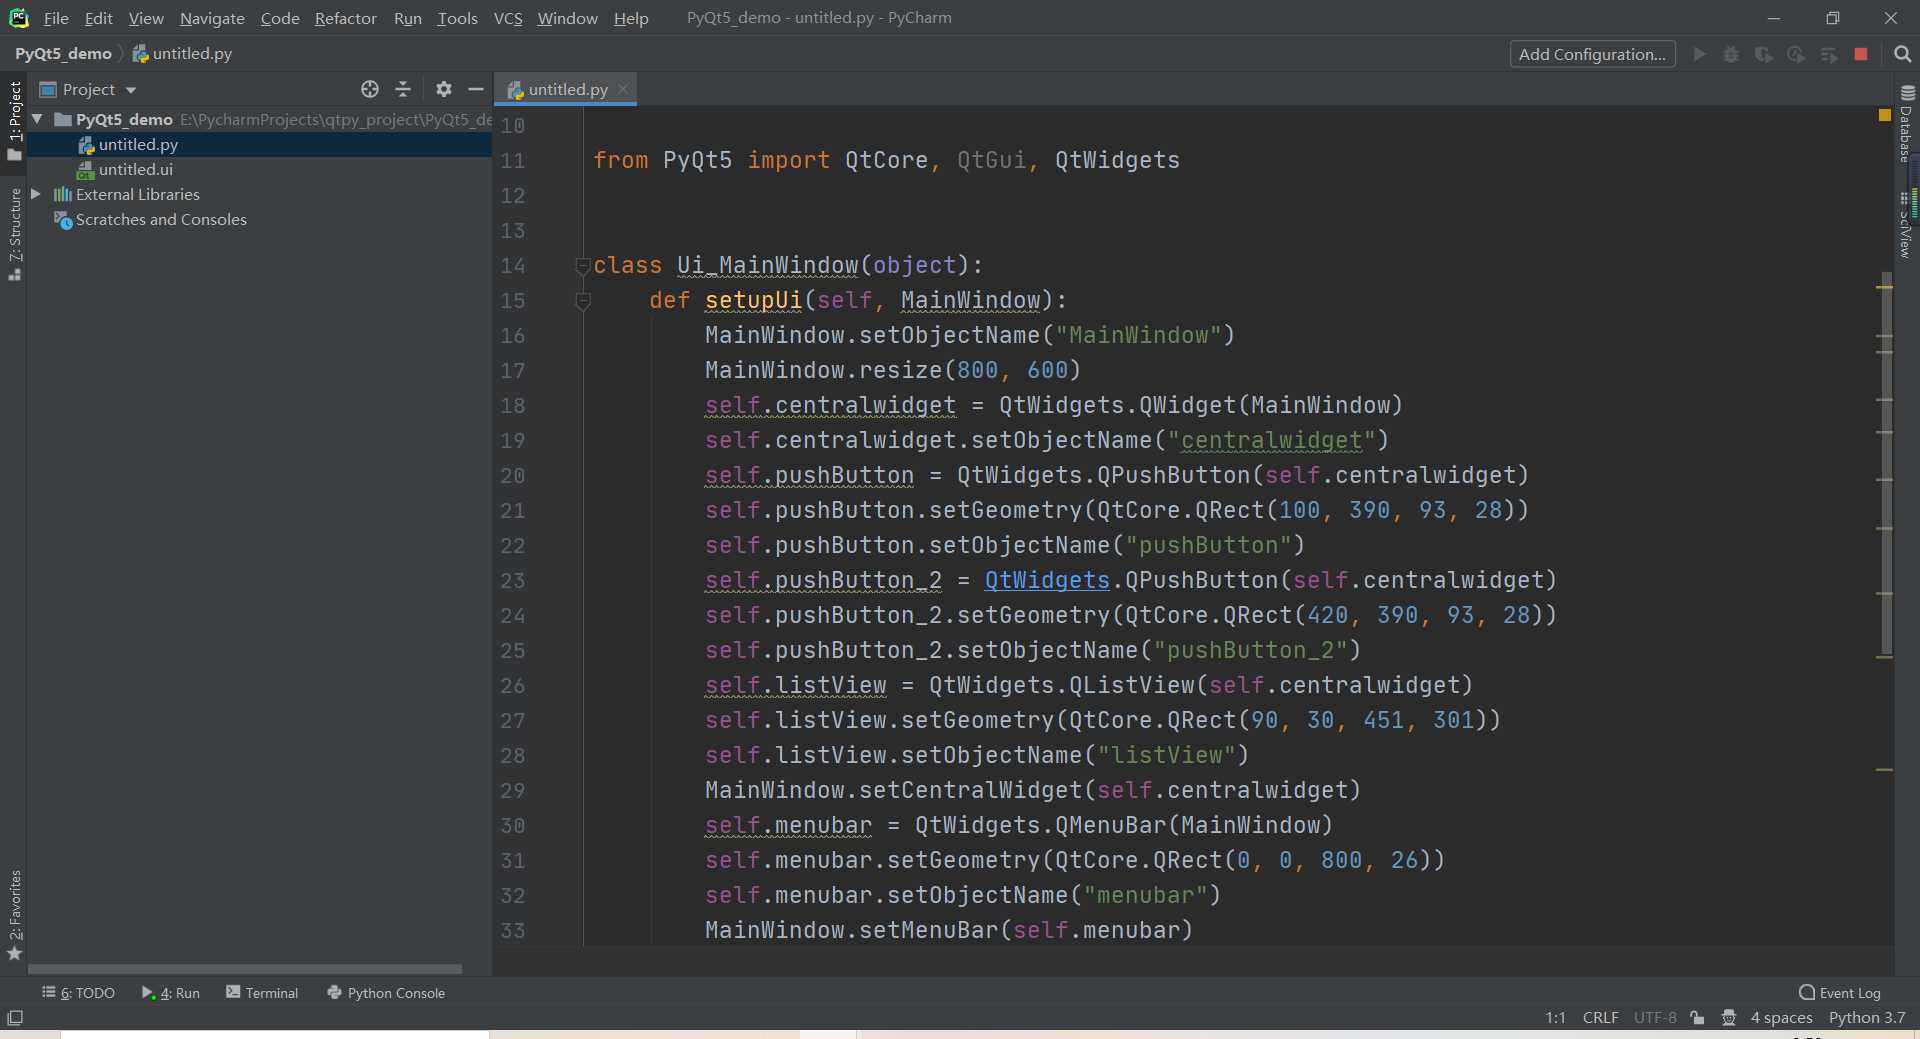This screenshot has width=1920, height=1039.
Task: Click the inspections inspector icon in the status bar
Action: 1729,1018
